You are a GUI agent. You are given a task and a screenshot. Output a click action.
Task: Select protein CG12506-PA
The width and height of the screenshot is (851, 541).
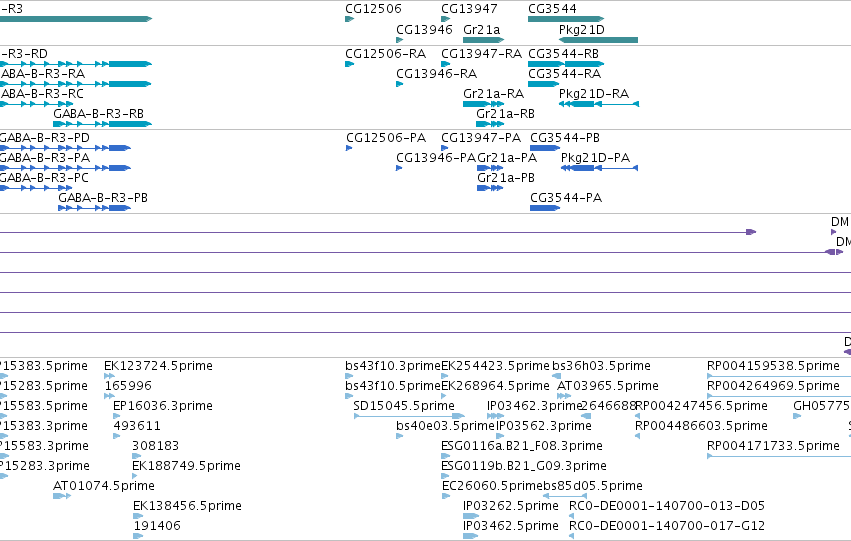click(386, 138)
